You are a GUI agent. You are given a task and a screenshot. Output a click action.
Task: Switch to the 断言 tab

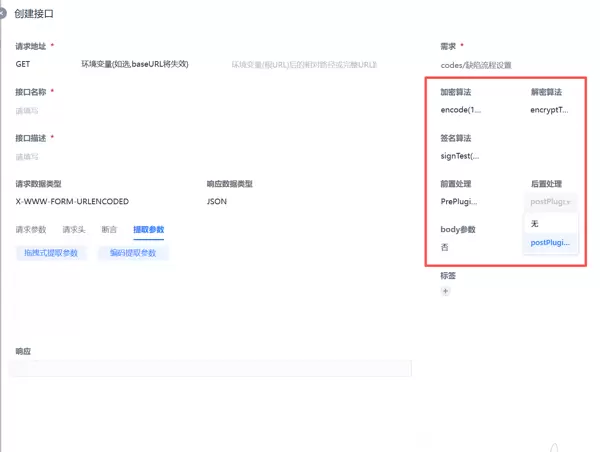(x=109, y=230)
